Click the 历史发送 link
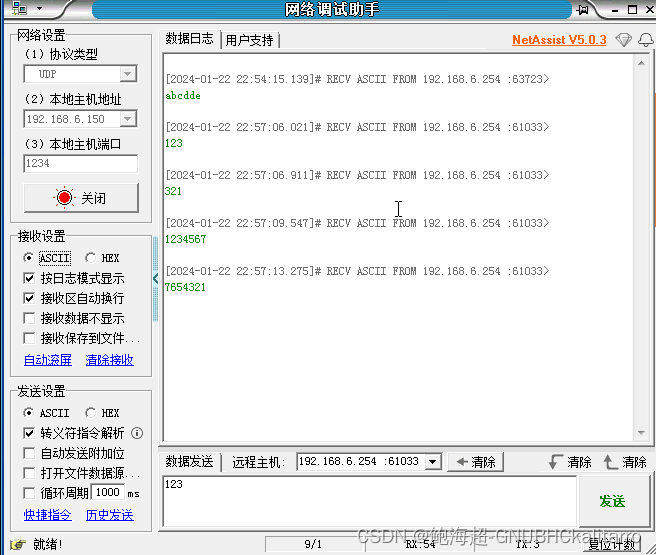Screen dimensions: 656x555 pos(110,515)
